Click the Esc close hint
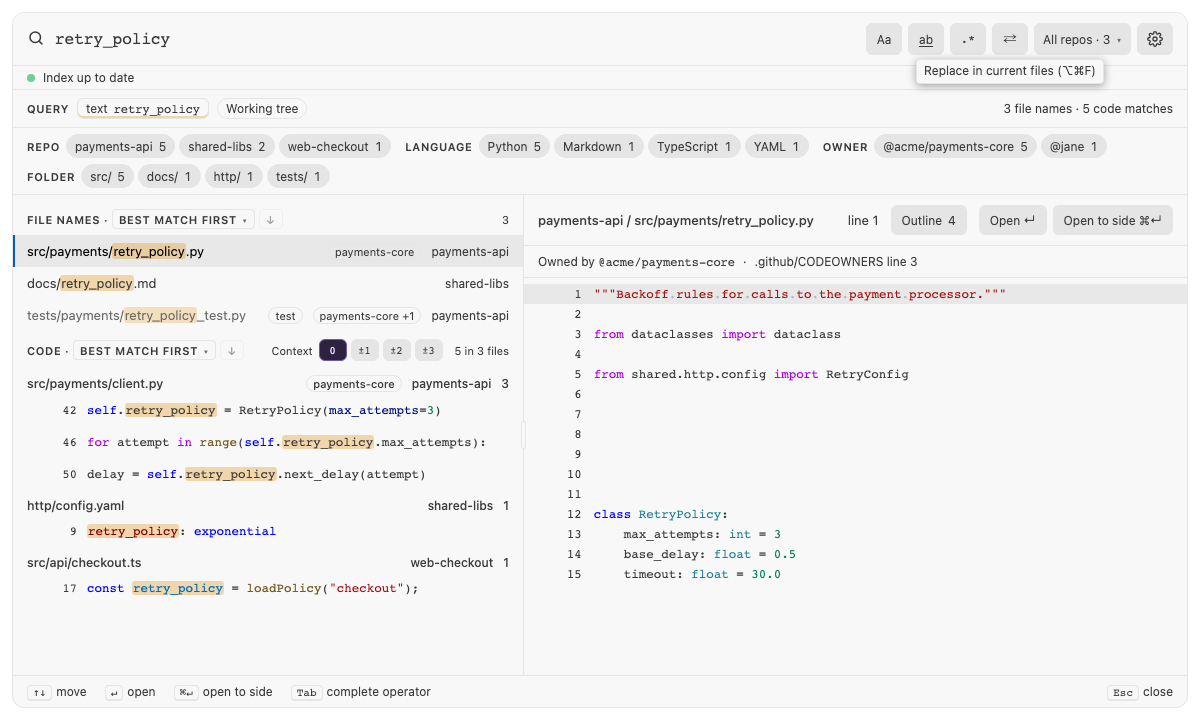Viewport: 1200px width, 720px height. tap(1140, 692)
